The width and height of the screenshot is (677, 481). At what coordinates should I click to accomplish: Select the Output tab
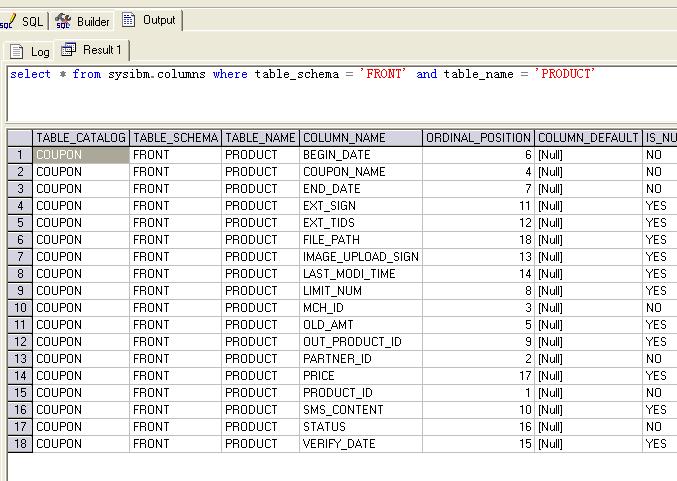click(149, 19)
